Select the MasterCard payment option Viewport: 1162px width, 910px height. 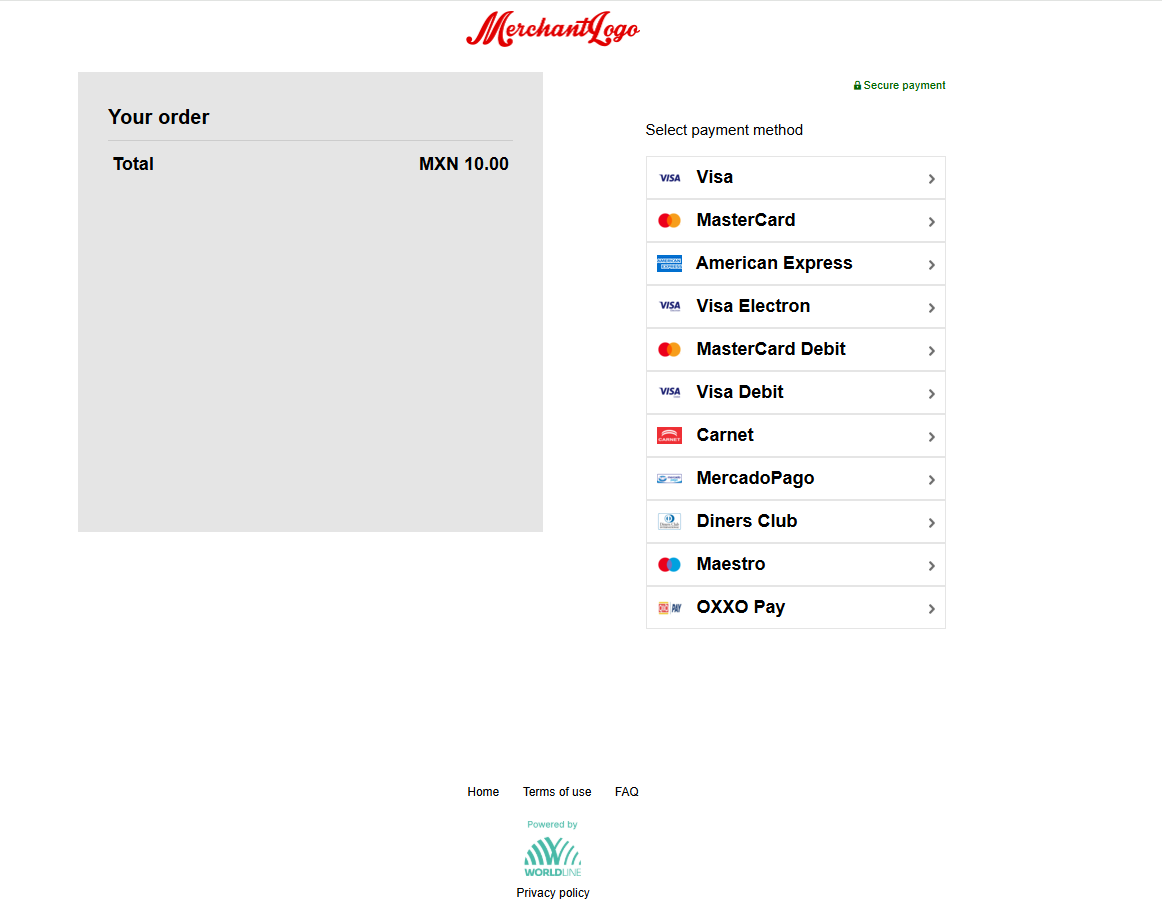point(796,221)
